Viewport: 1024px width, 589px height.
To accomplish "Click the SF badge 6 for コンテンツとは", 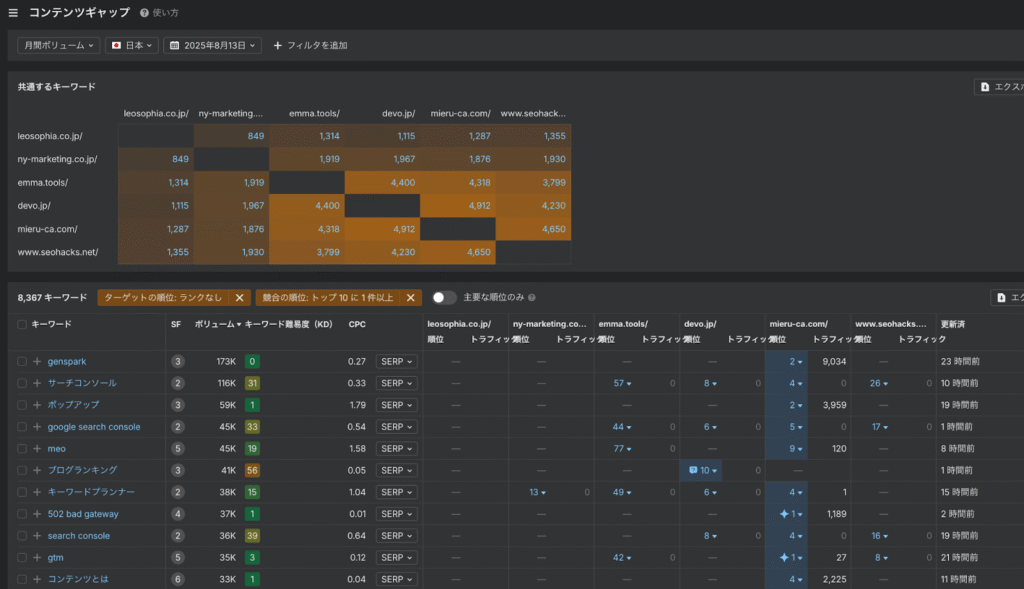I will click(178, 579).
